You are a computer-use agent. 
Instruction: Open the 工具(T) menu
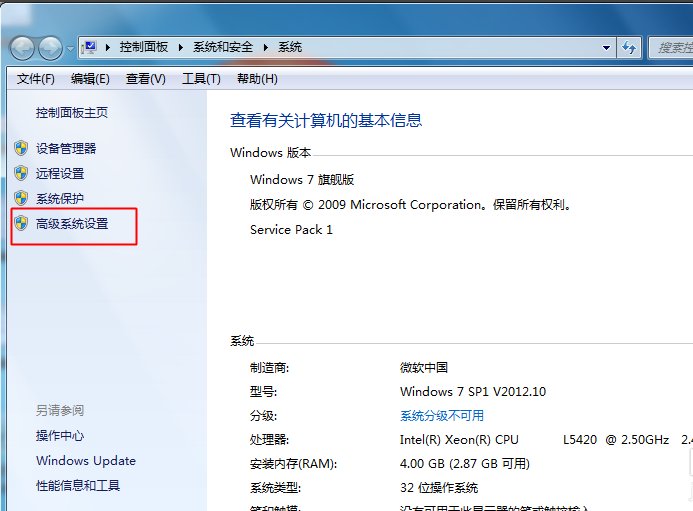click(201, 79)
